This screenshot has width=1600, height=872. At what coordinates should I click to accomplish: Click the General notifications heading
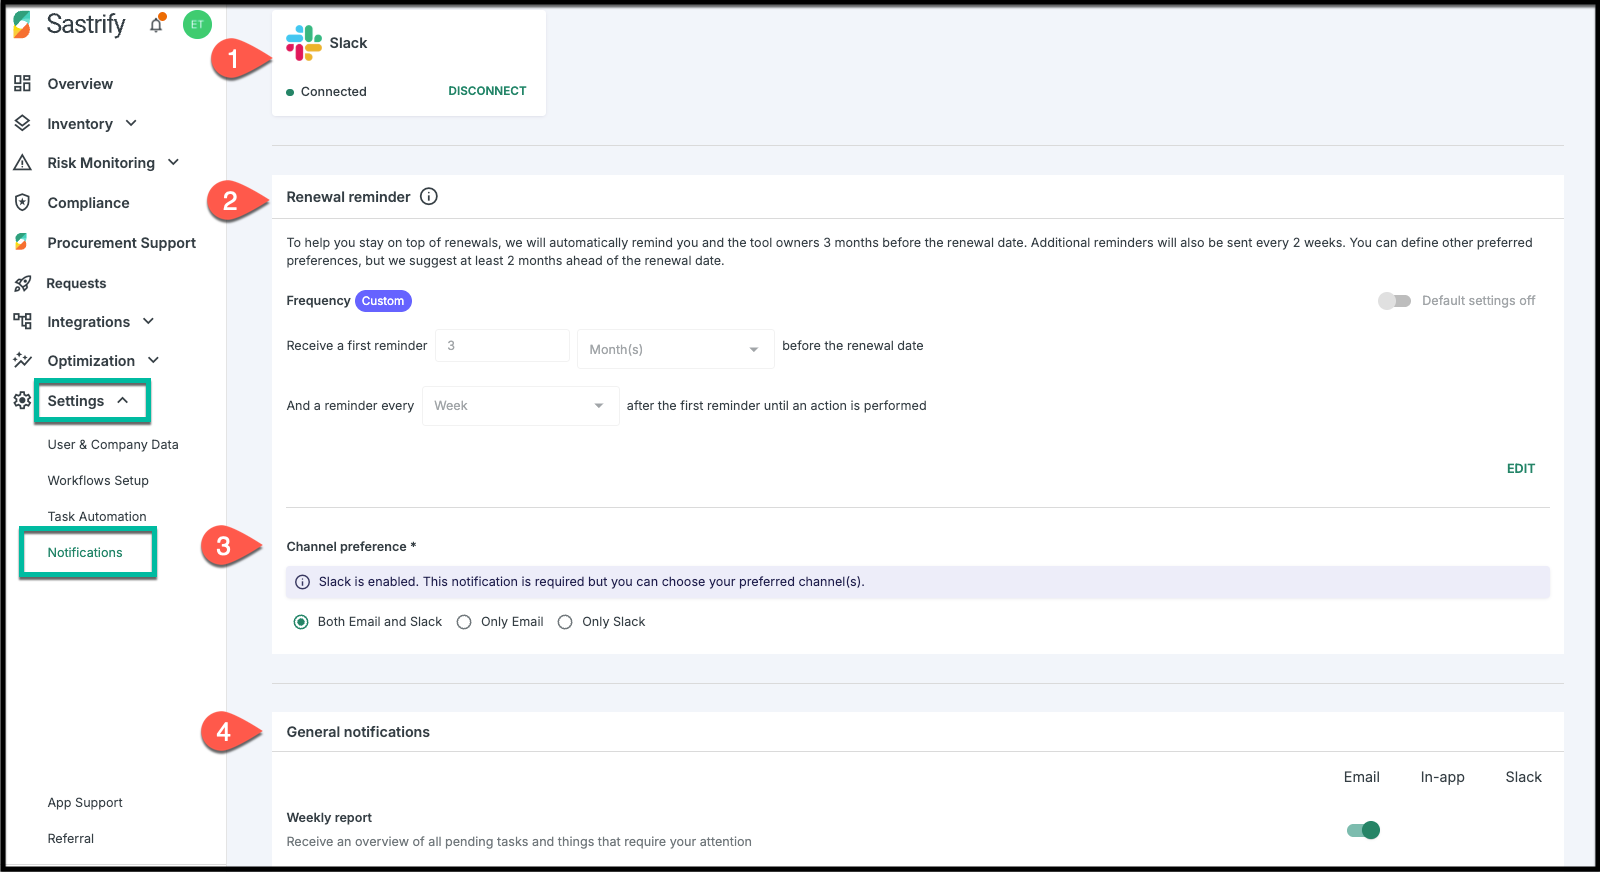(358, 732)
